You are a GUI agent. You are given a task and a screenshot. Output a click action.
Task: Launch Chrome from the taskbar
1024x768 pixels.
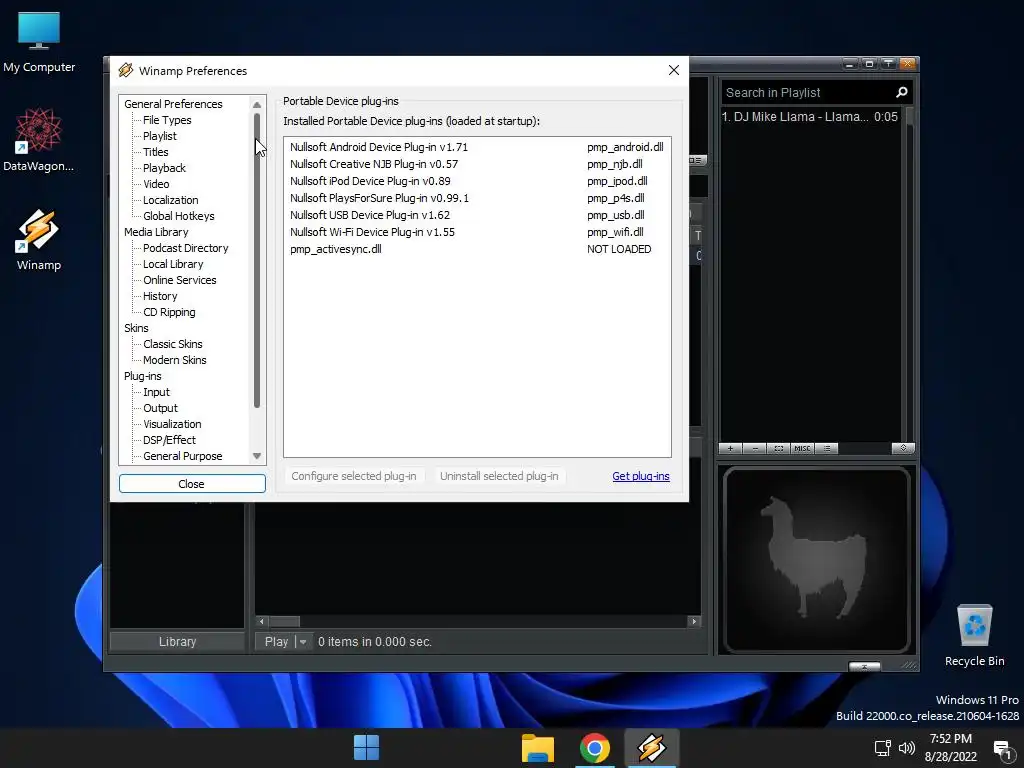click(x=594, y=748)
